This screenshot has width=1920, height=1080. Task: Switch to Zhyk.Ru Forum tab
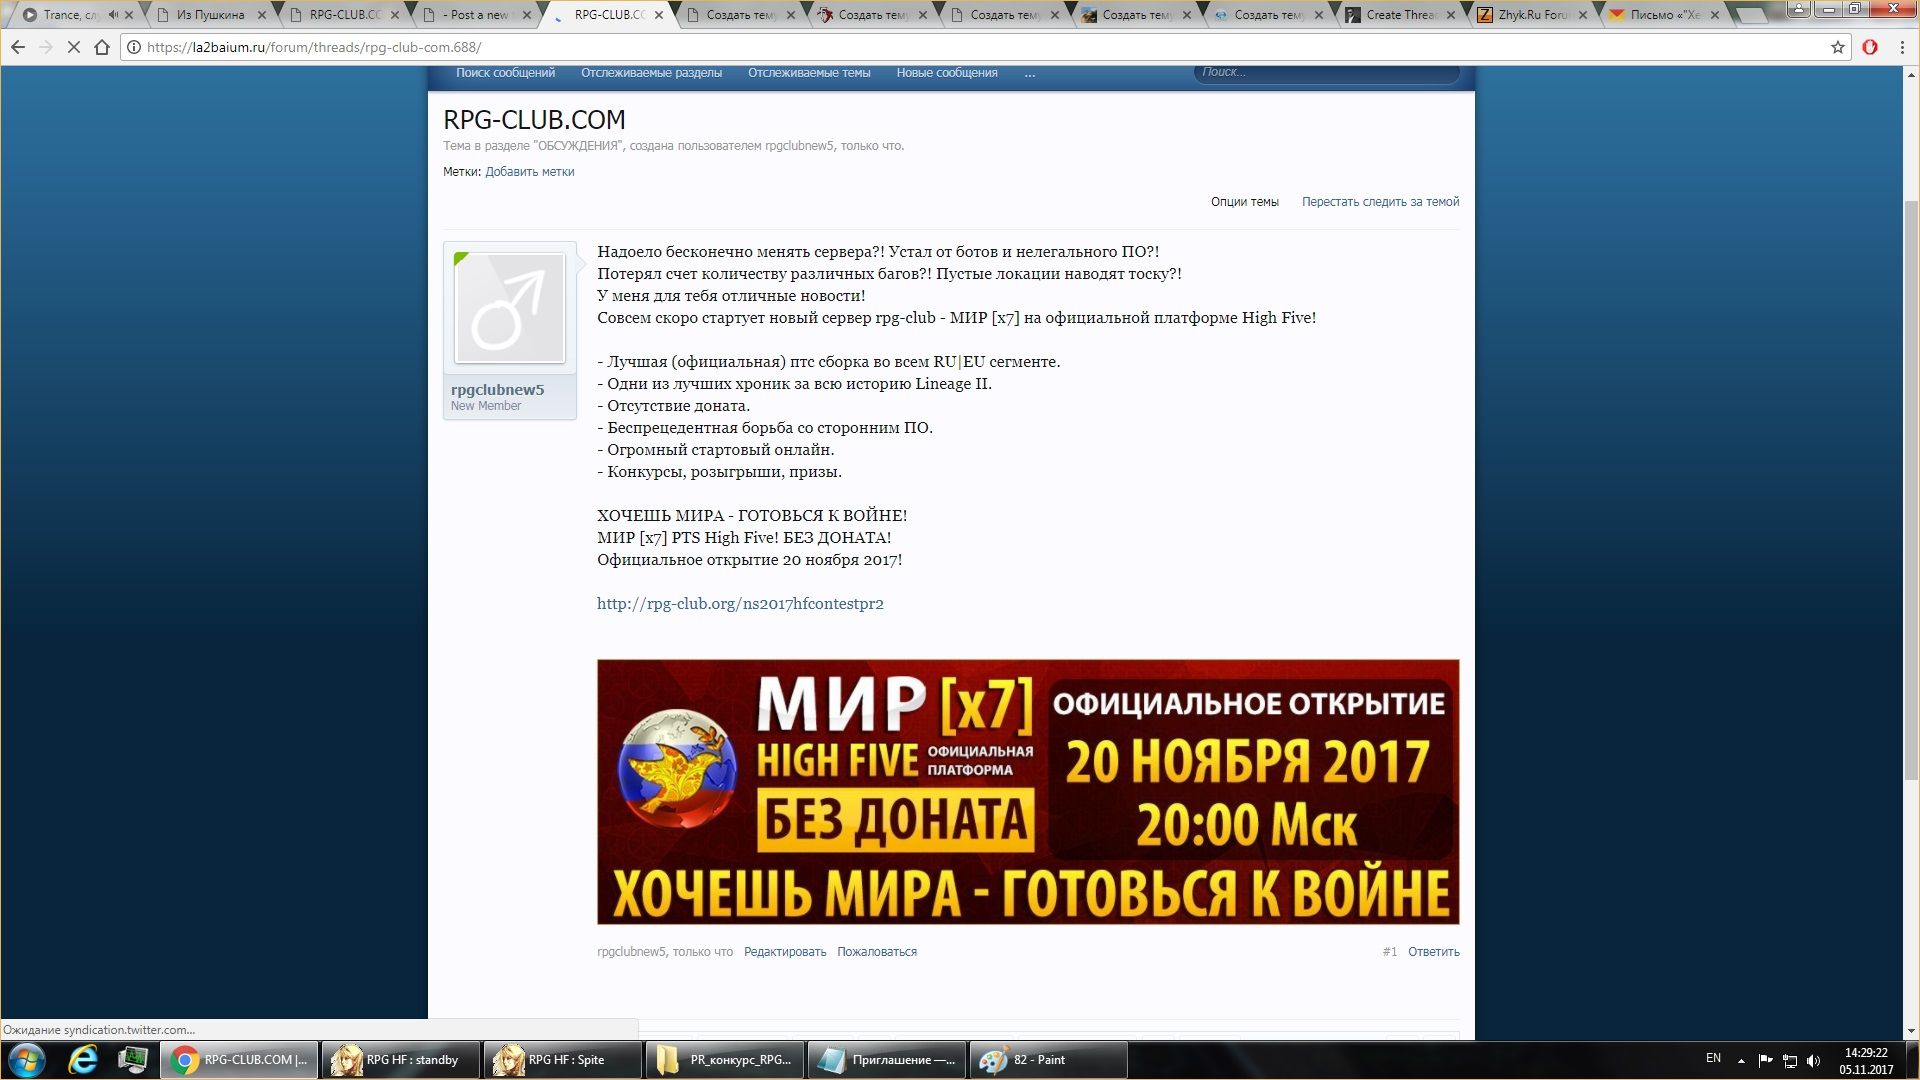click(1530, 15)
